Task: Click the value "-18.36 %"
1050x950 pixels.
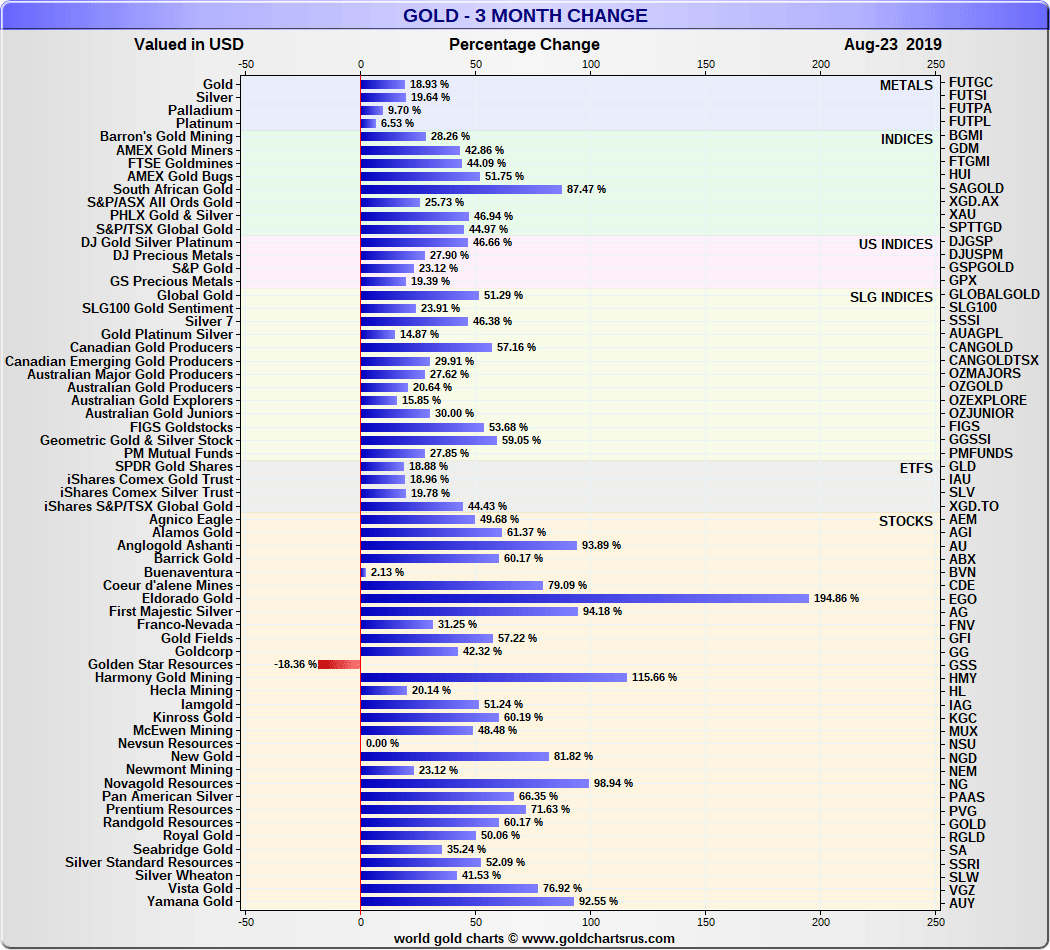Action: pyautogui.click(x=295, y=664)
